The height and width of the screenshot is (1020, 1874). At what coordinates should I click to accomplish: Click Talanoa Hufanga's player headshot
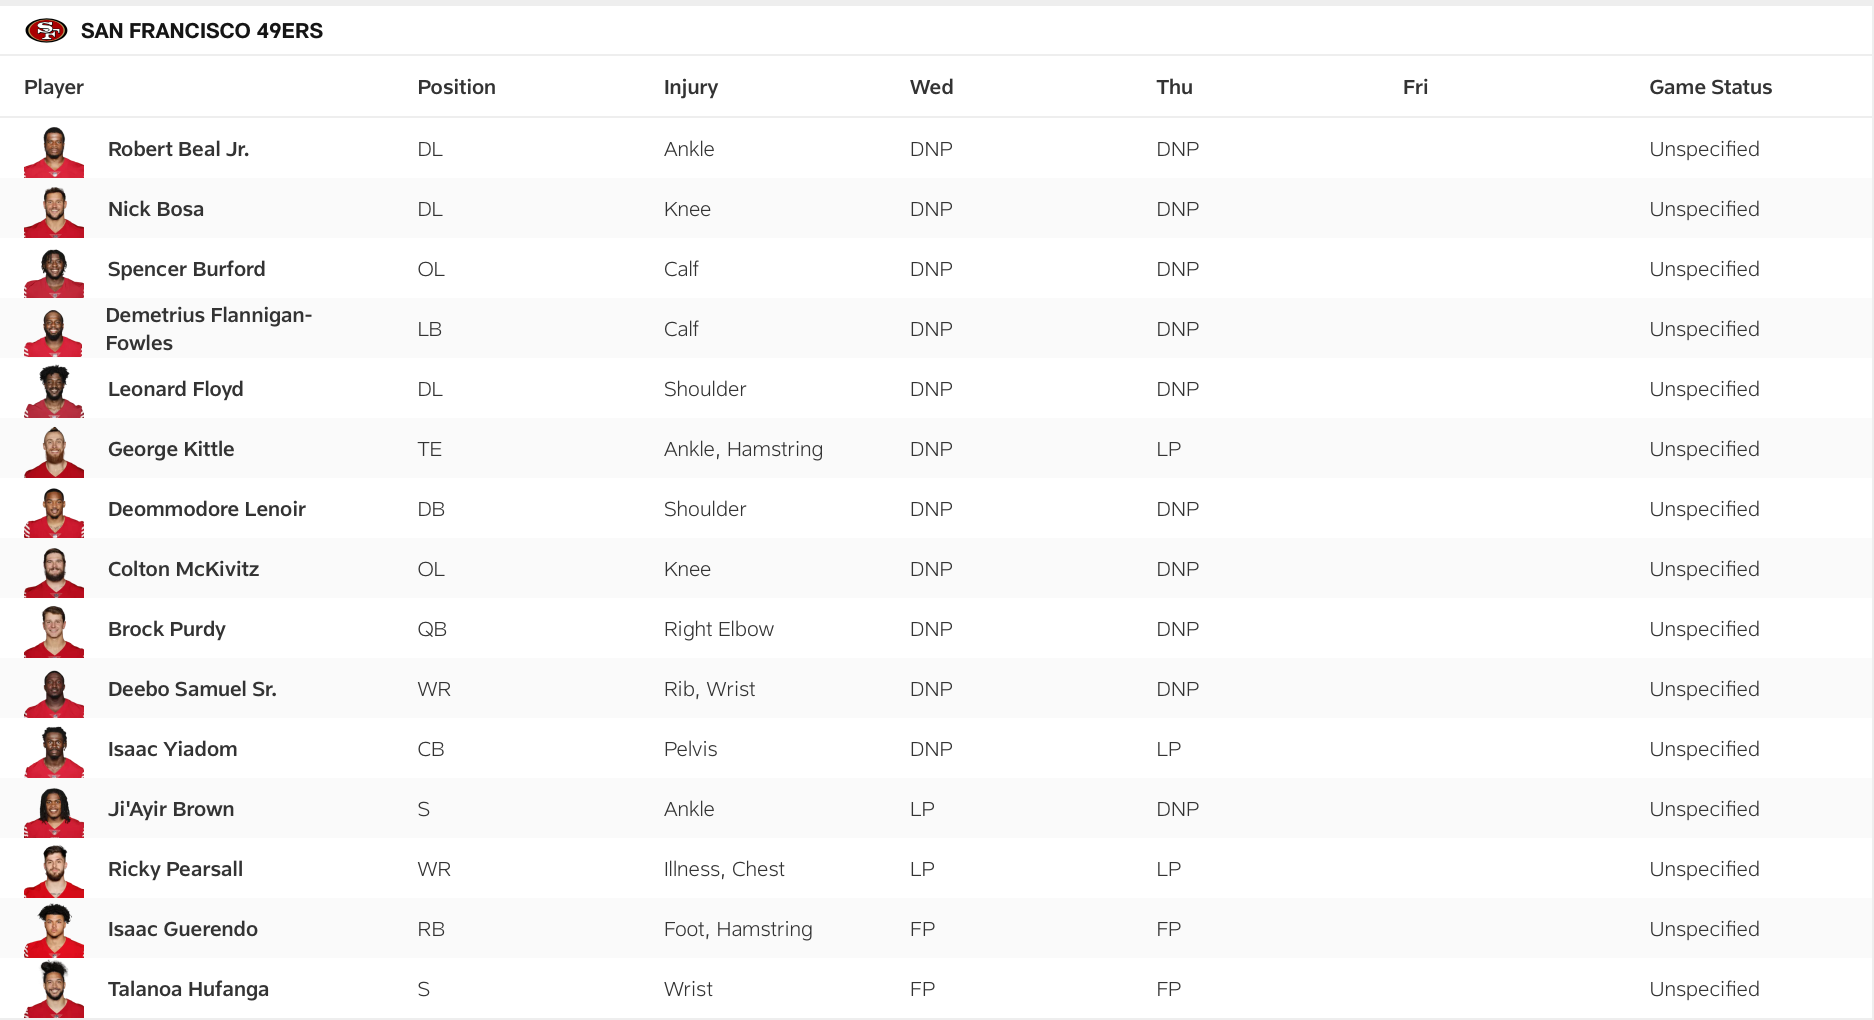click(x=54, y=989)
